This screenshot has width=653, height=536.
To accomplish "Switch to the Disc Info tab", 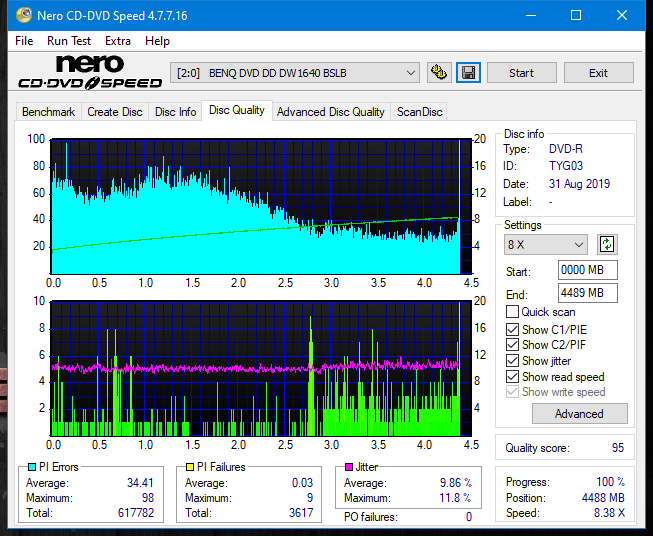I will (x=175, y=112).
